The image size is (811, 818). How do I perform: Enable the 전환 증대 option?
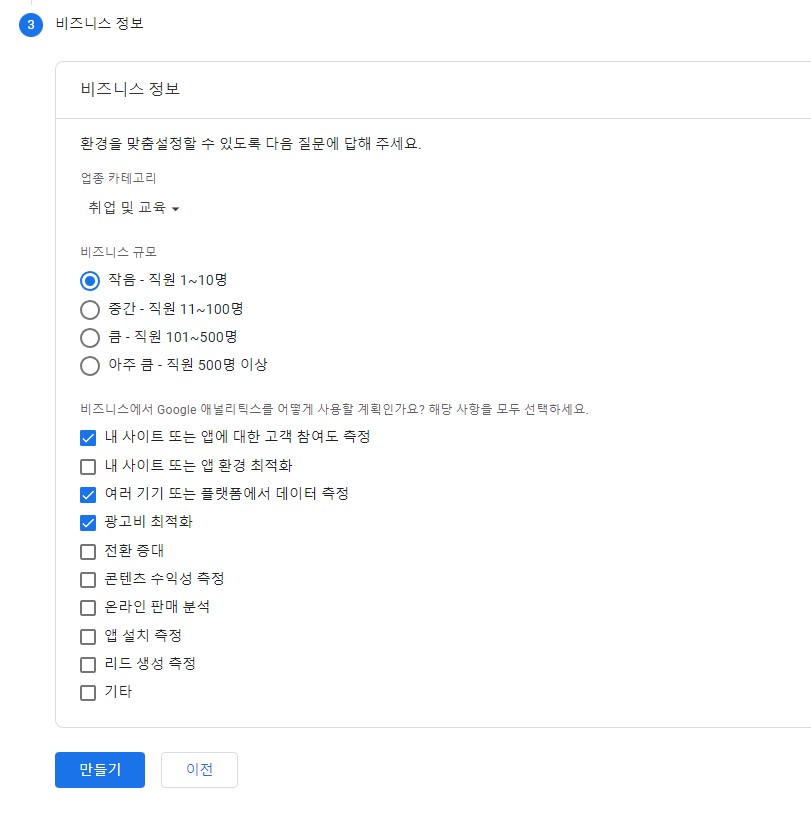point(88,550)
